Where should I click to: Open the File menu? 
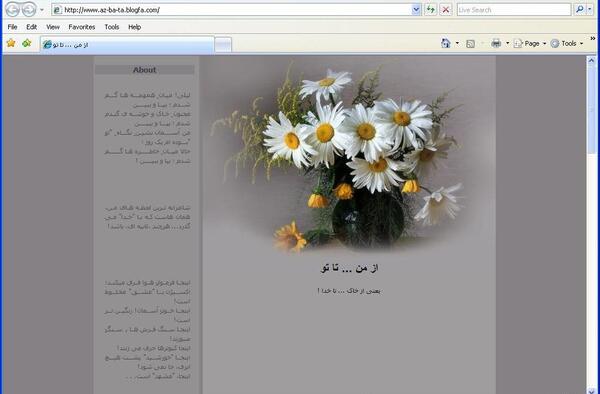point(12,27)
